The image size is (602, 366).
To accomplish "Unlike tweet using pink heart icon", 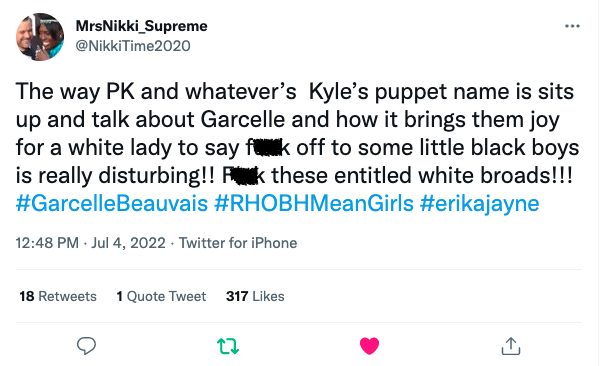I will [369, 346].
